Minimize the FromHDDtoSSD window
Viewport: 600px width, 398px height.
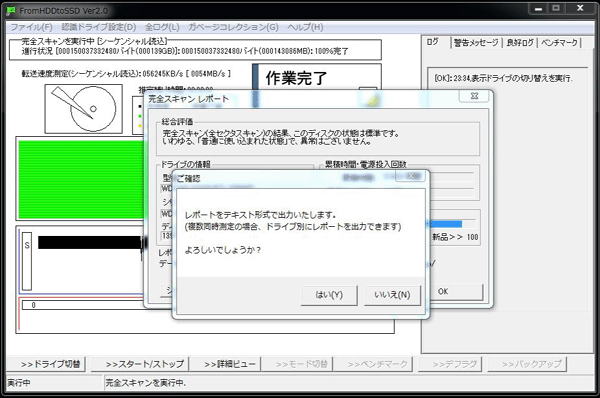tap(539, 8)
